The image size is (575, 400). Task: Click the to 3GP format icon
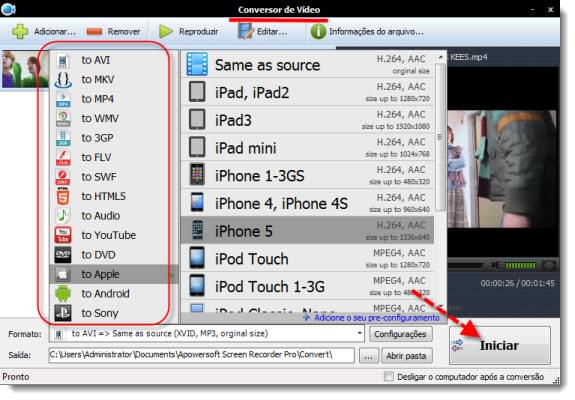[x=63, y=138]
